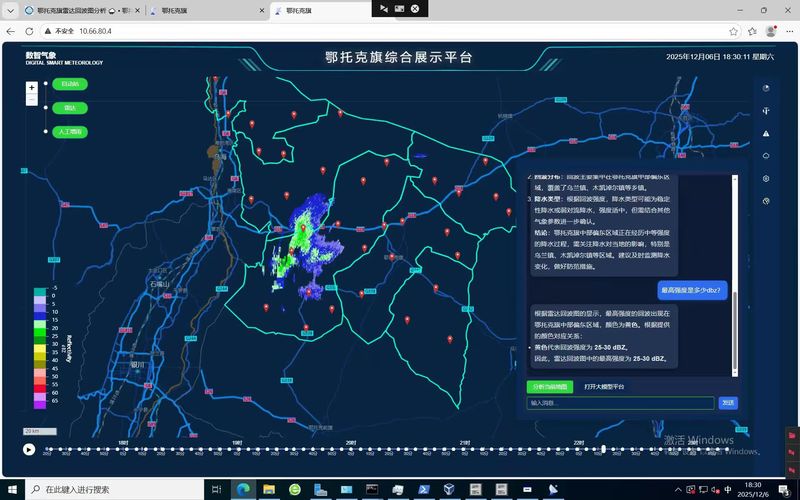Click the chat message input field
The height and width of the screenshot is (500, 800).
(x=620, y=403)
